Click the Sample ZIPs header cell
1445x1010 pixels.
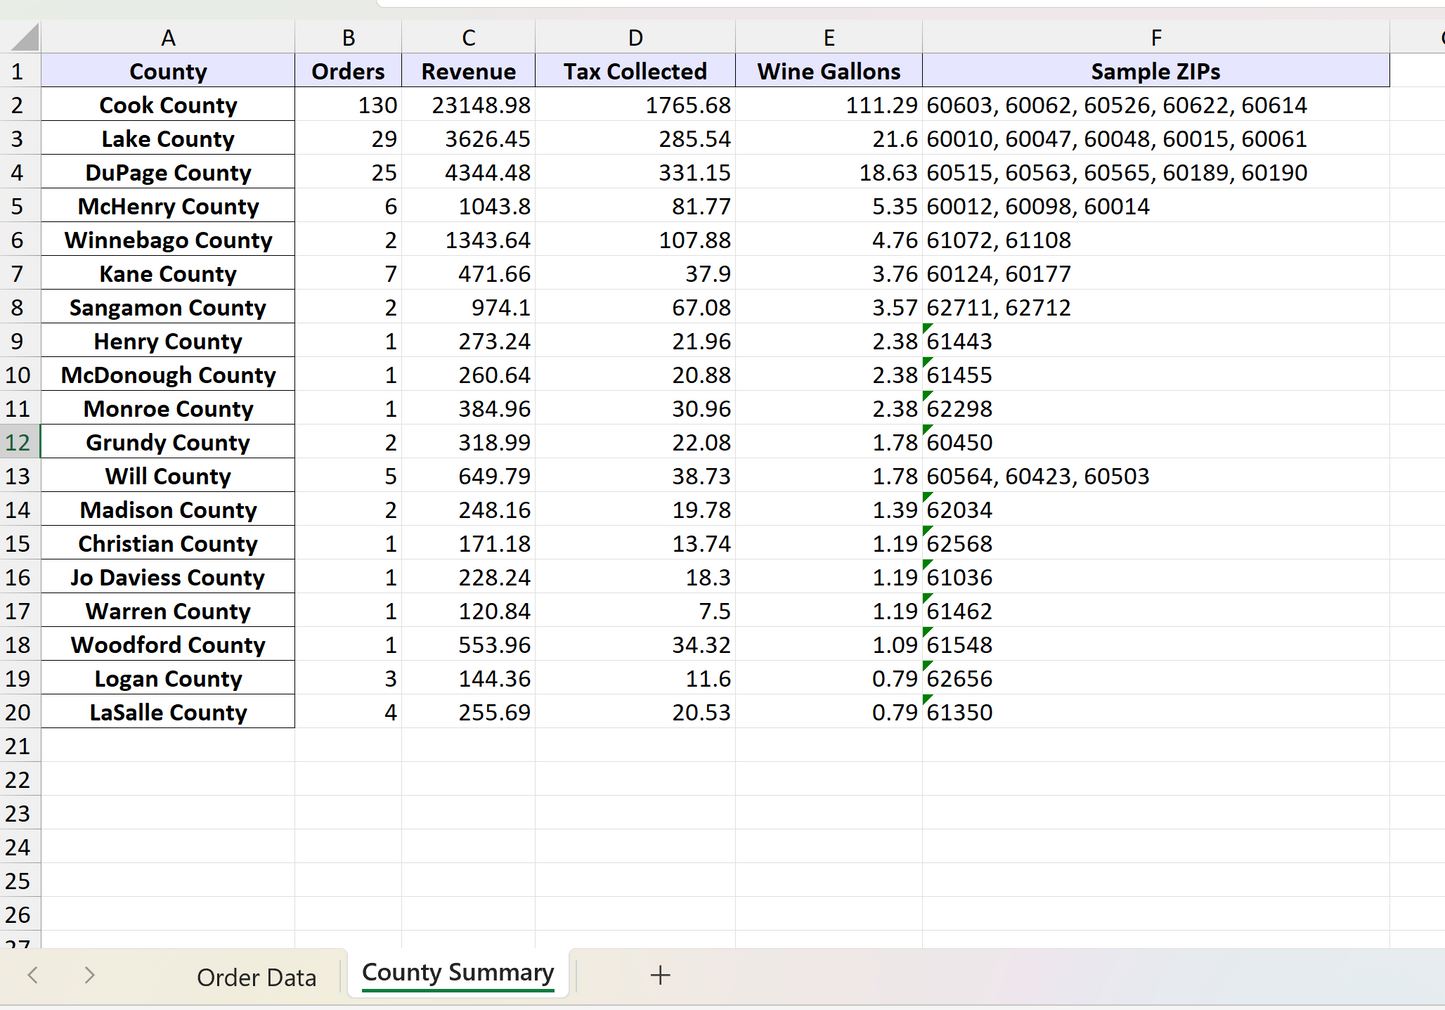point(1156,71)
